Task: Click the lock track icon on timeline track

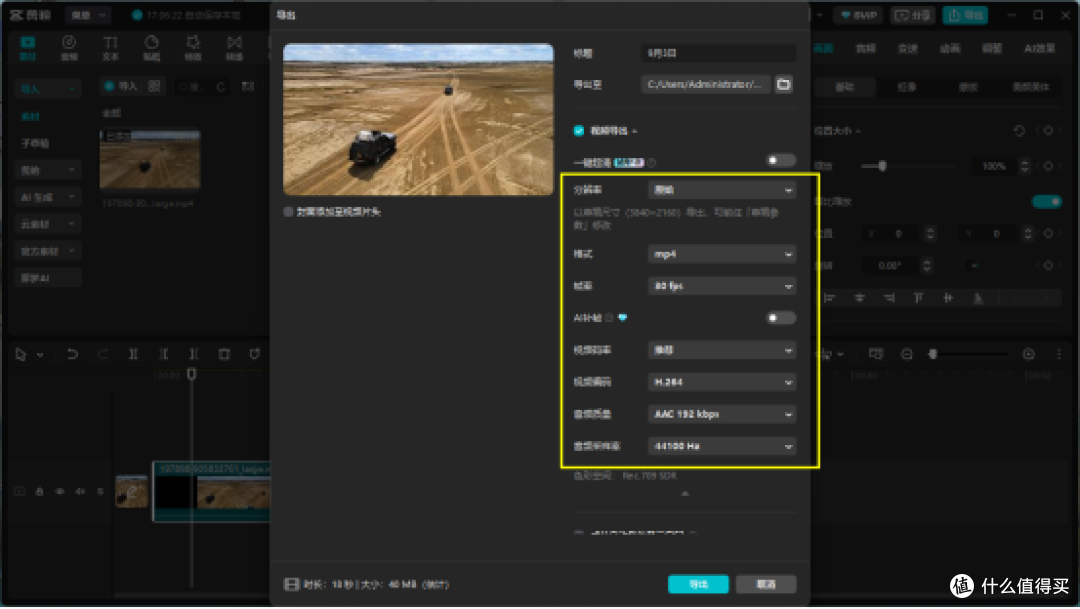Action: (39, 491)
